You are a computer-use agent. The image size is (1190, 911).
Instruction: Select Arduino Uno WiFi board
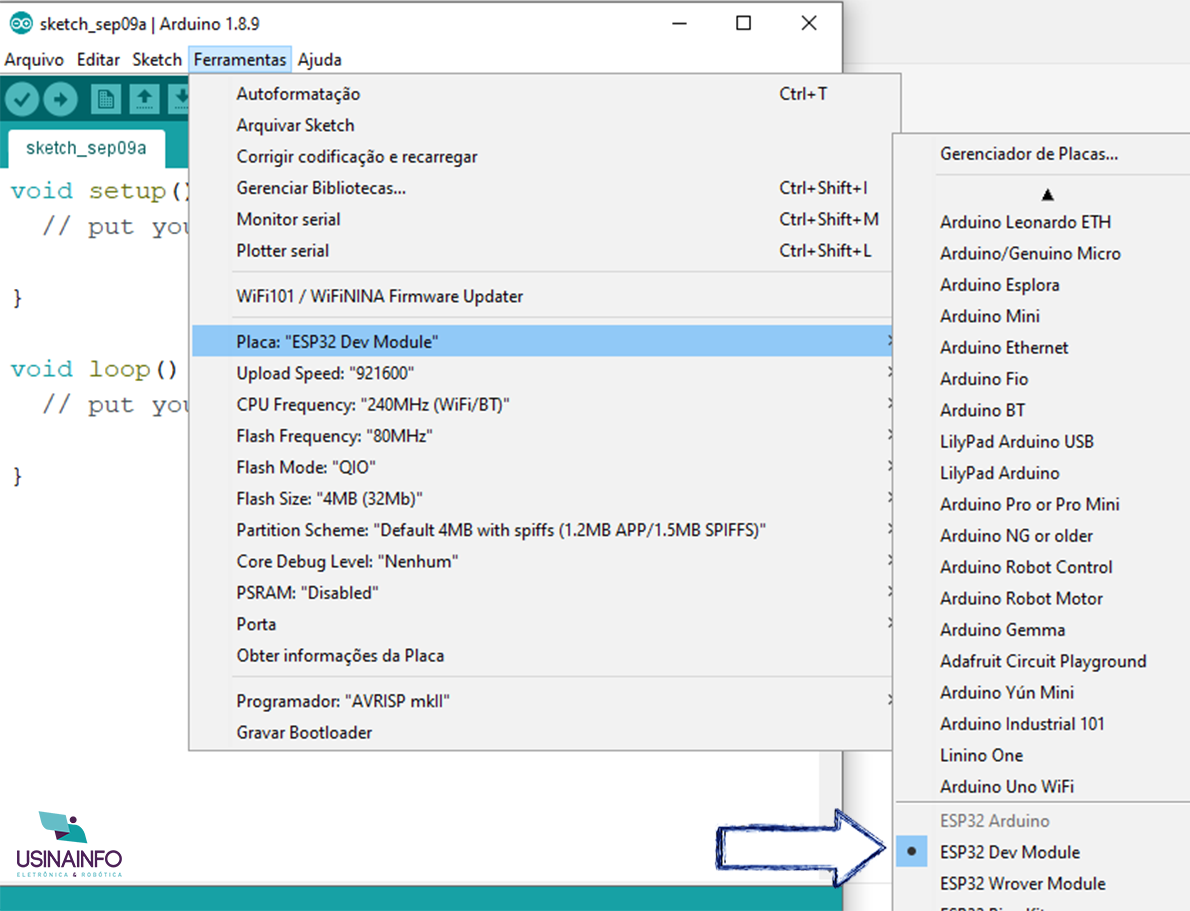click(x=1043, y=786)
